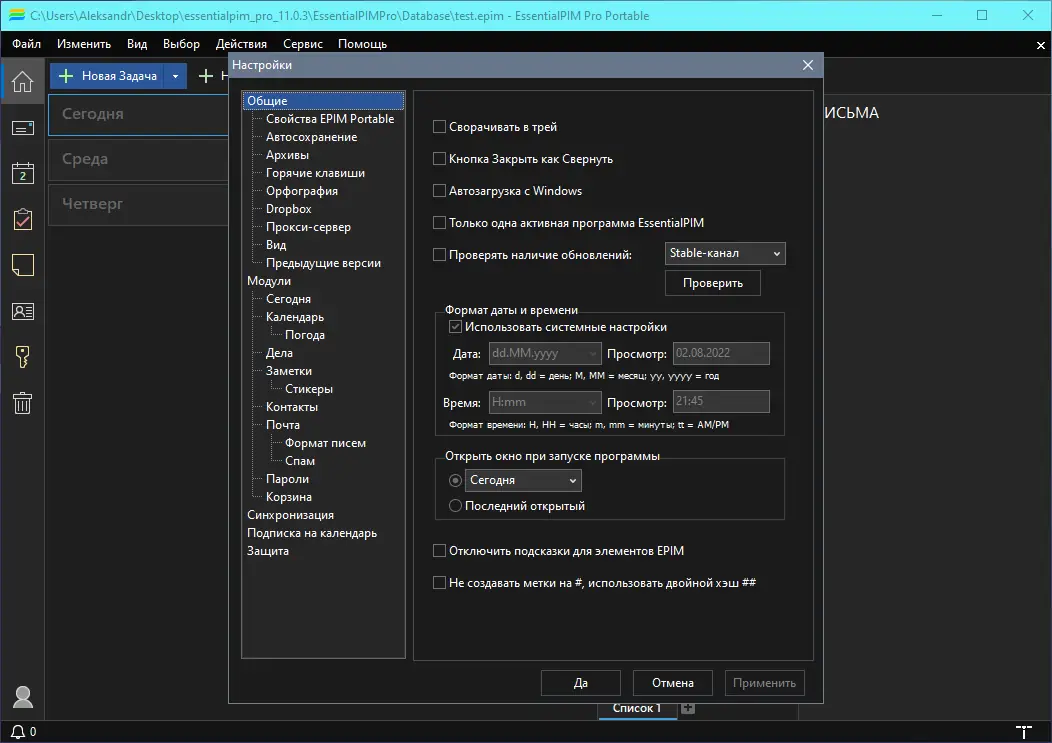Click the user profile icon
This screenshot has height=743, width=1052.
pos(22,697)
